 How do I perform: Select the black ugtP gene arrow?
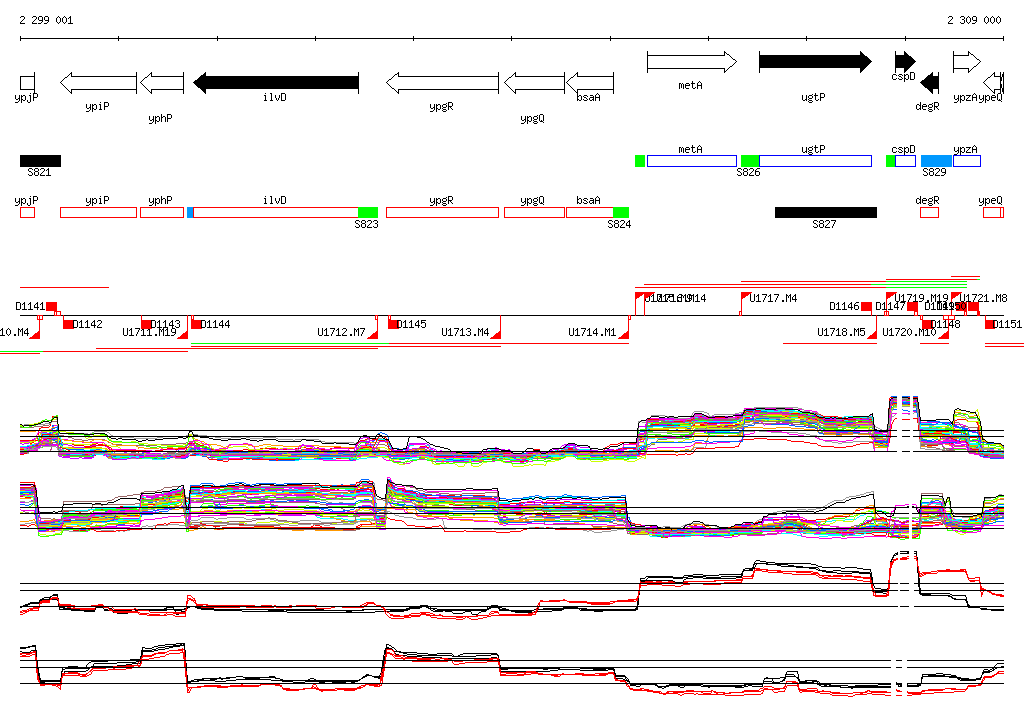815,62
